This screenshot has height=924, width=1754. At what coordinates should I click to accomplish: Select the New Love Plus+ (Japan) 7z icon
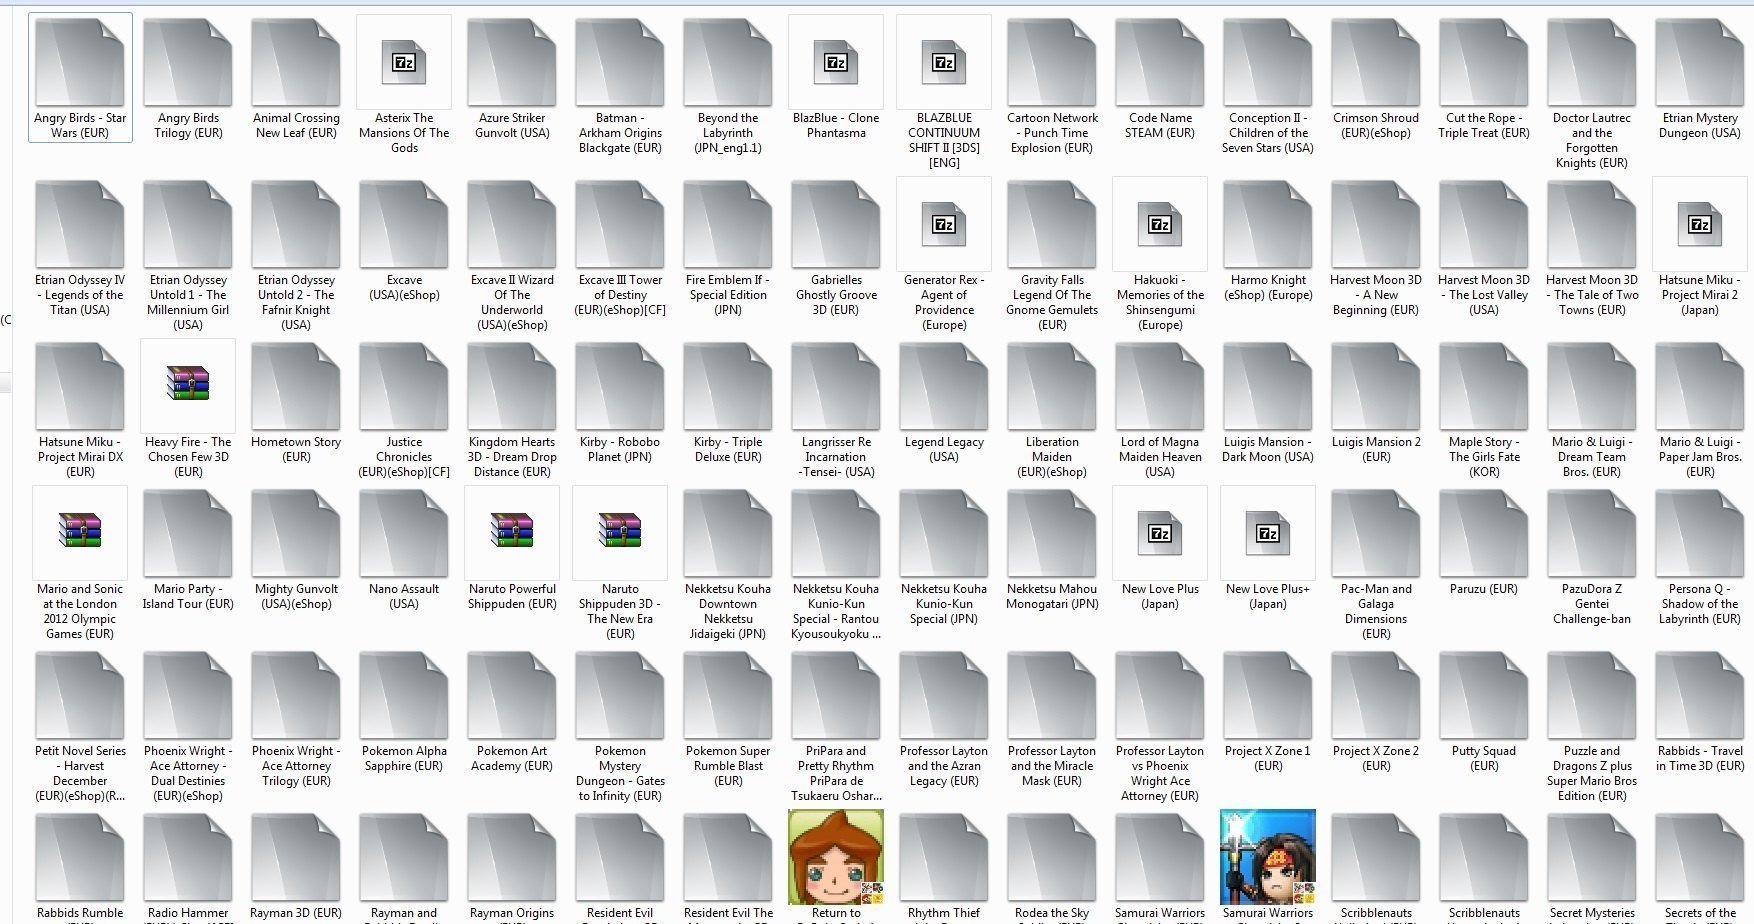(x=1268, y=533)
